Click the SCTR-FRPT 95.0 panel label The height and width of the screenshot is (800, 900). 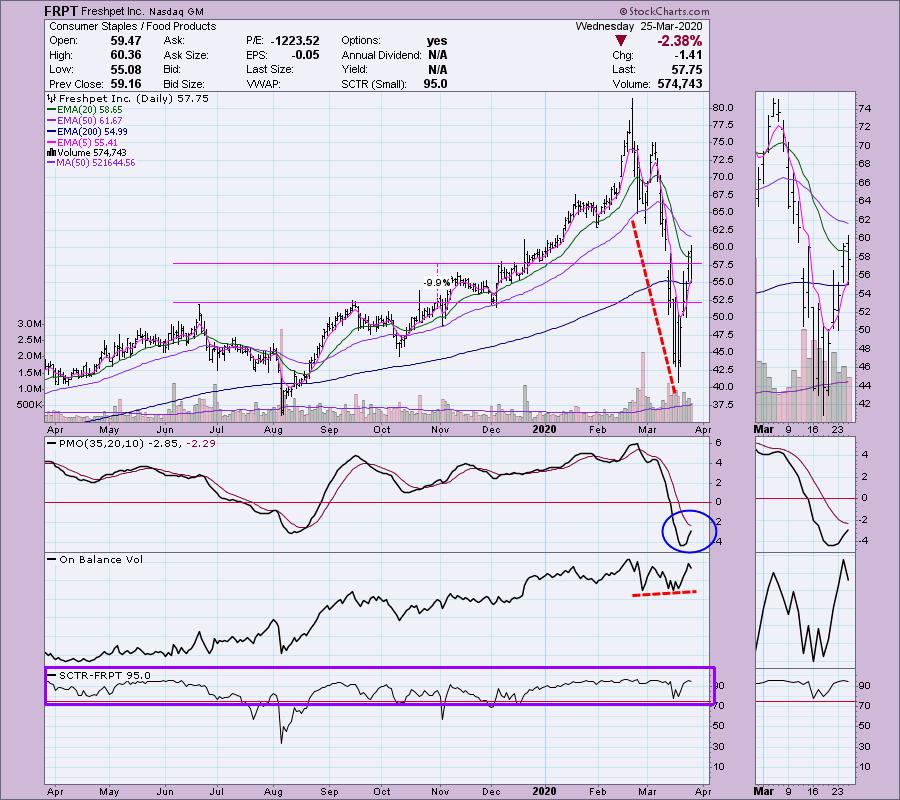[x=99, y=675]
